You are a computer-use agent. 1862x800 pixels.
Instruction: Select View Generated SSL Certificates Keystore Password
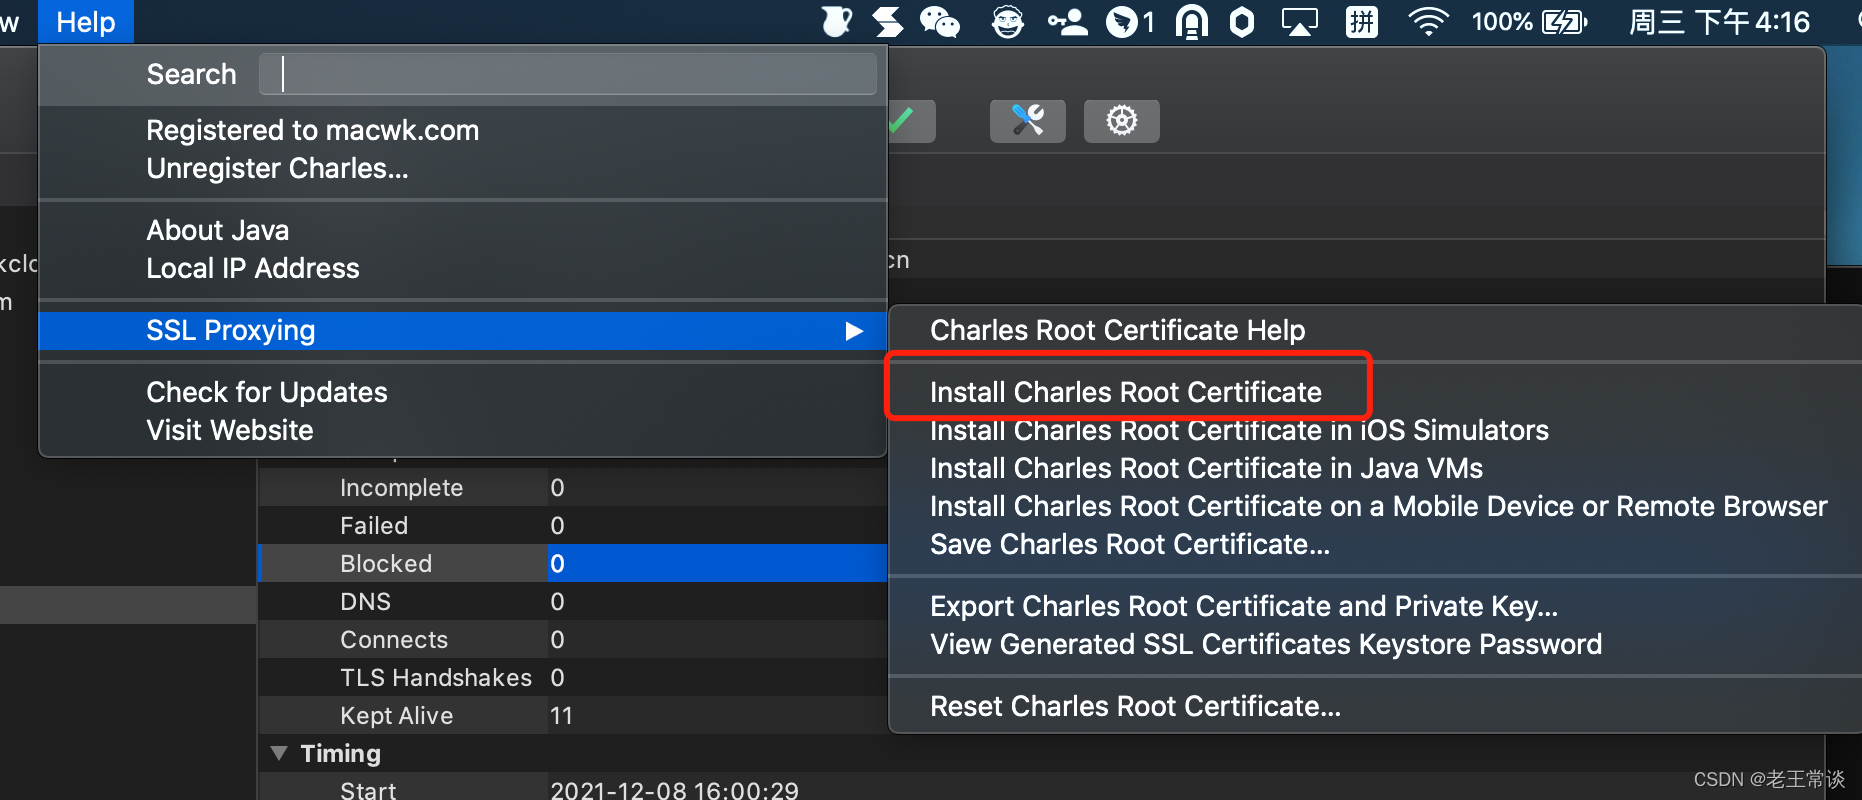(x=1266, y=644)
